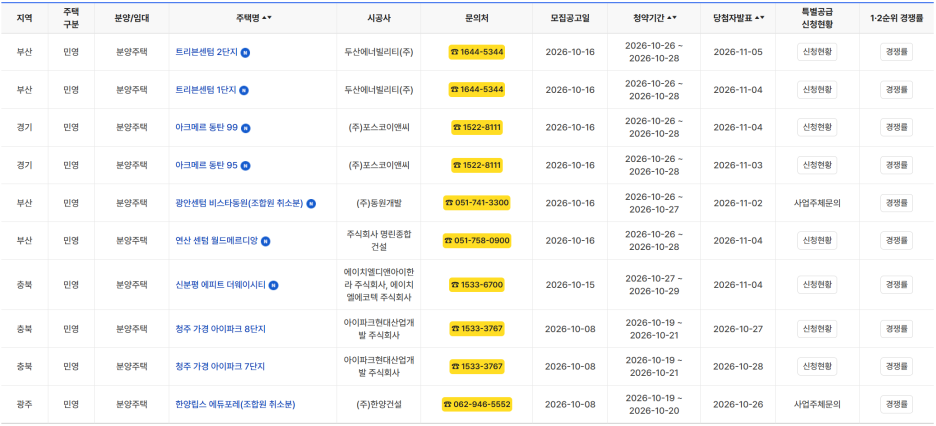Open 광안센텀 비스타동원(조합원 취소분) link
The height and width of the screenshot is (426, 936).
pos(239,203)
